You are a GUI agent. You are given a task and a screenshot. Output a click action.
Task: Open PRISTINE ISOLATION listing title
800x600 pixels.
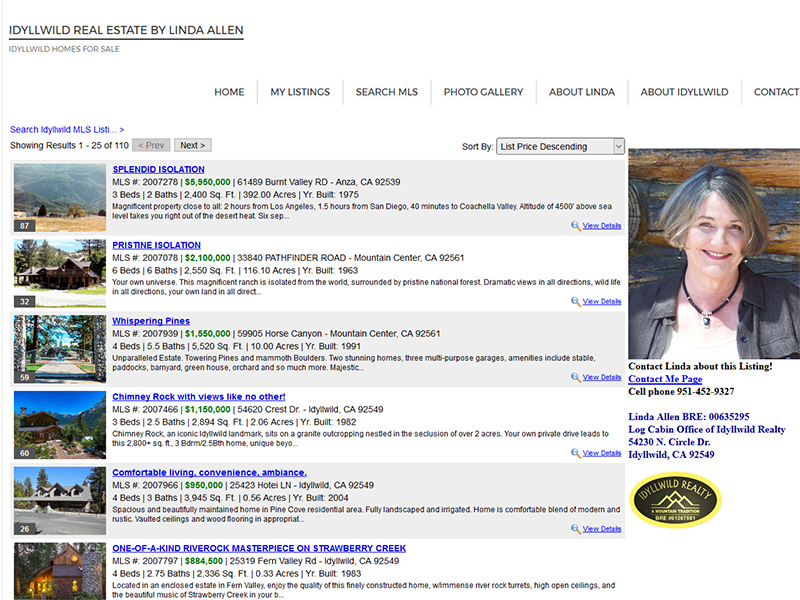tap(157, 245)
